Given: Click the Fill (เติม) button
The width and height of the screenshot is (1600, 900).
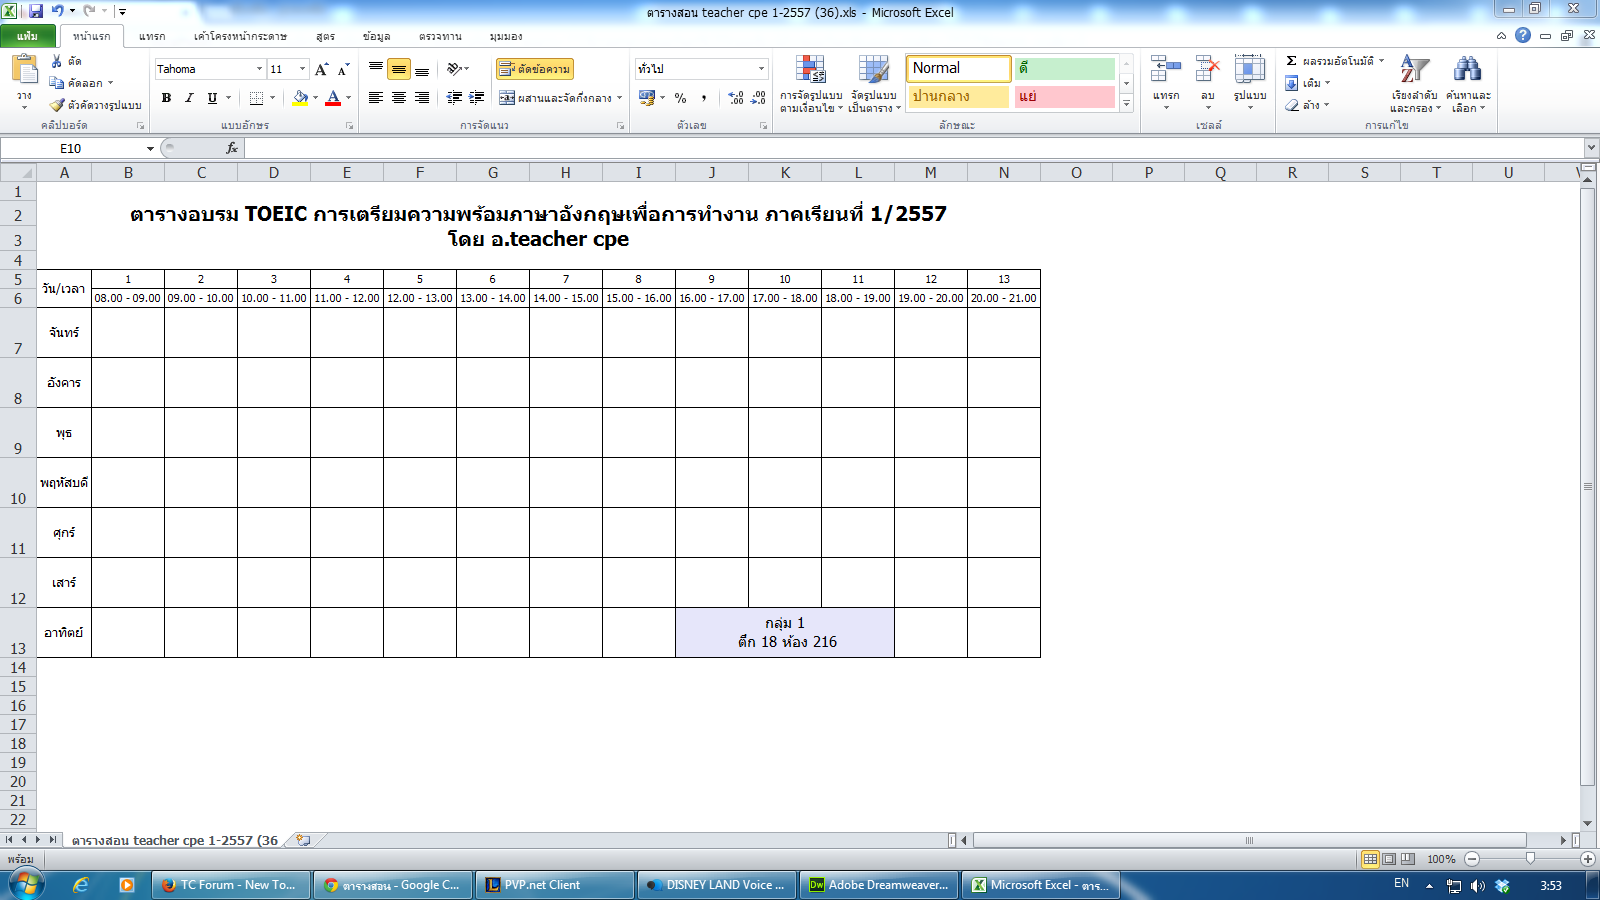Looking at the screenshot, I should [x=1305, y=83].
